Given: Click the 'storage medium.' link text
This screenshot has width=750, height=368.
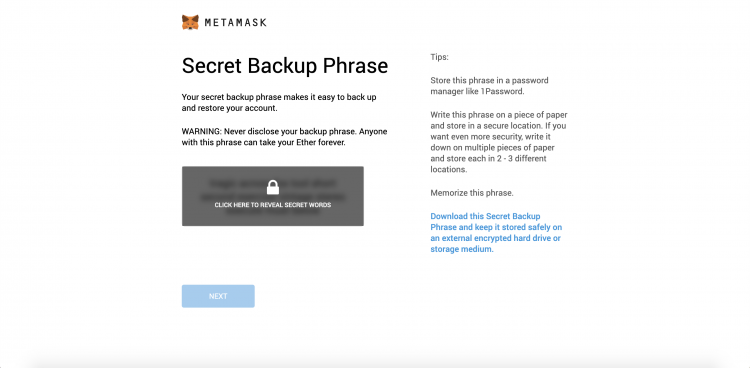Looking at the screenshot, I should [x=462, y=249].
